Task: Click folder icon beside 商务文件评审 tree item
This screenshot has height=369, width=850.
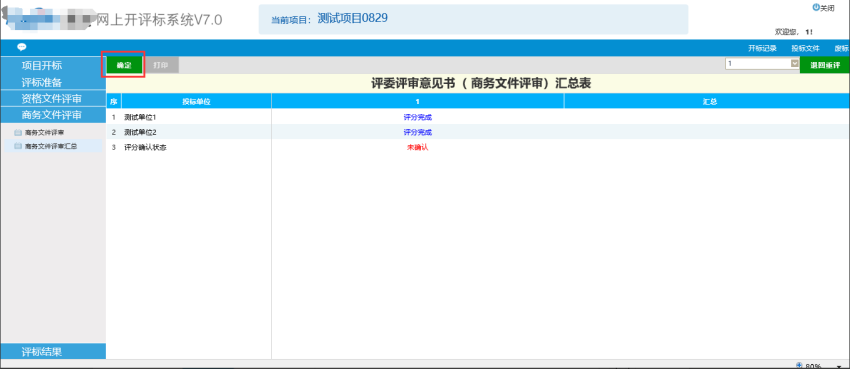Action: click(18, 132)
